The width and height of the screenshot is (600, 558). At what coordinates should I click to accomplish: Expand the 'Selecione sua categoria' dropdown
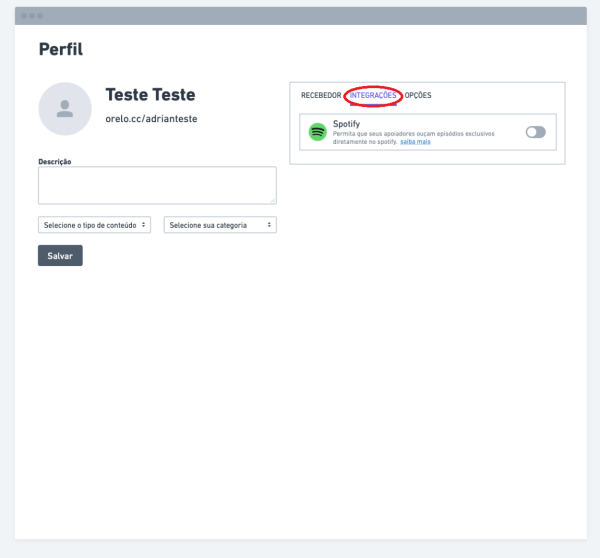[x=220, y=225]
